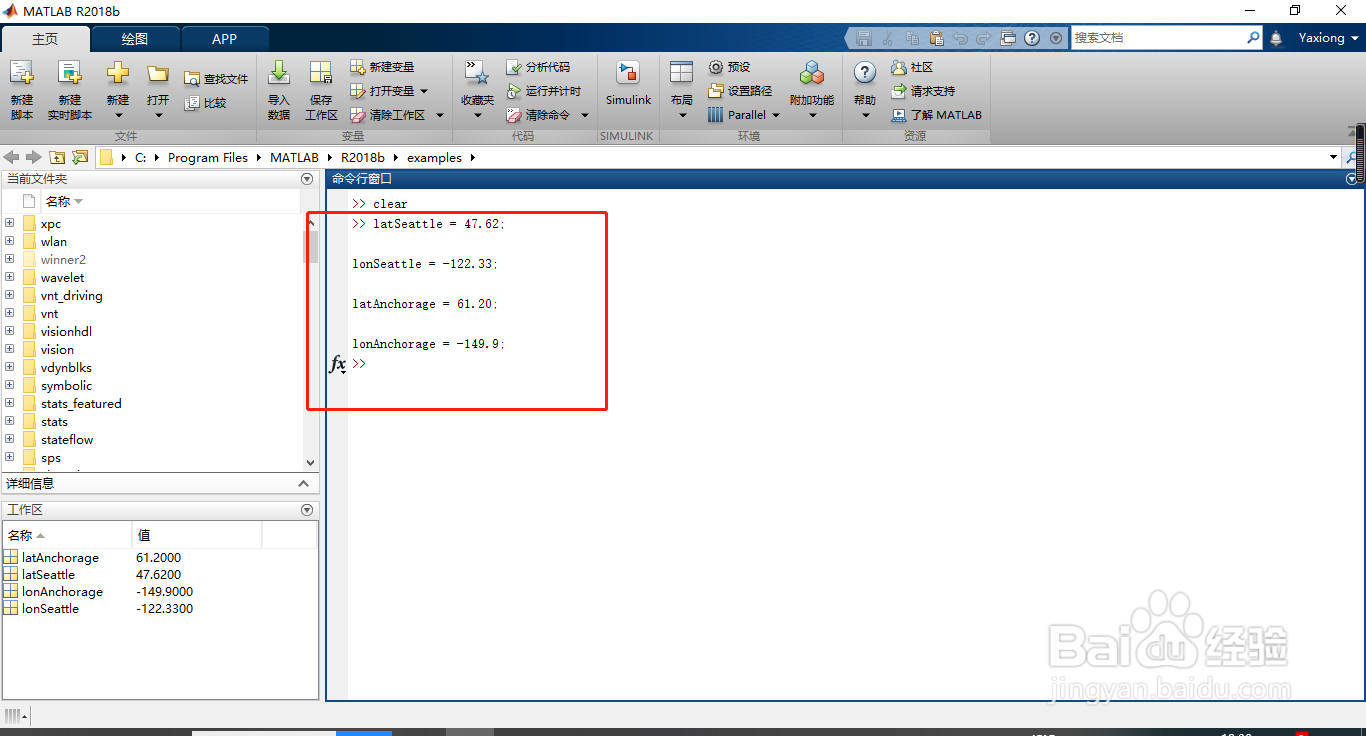Expand the stateflow folder
Image resolution: width=1366 pixels, height=736 pixels.
pyautogui.click(x=10, y=439)
